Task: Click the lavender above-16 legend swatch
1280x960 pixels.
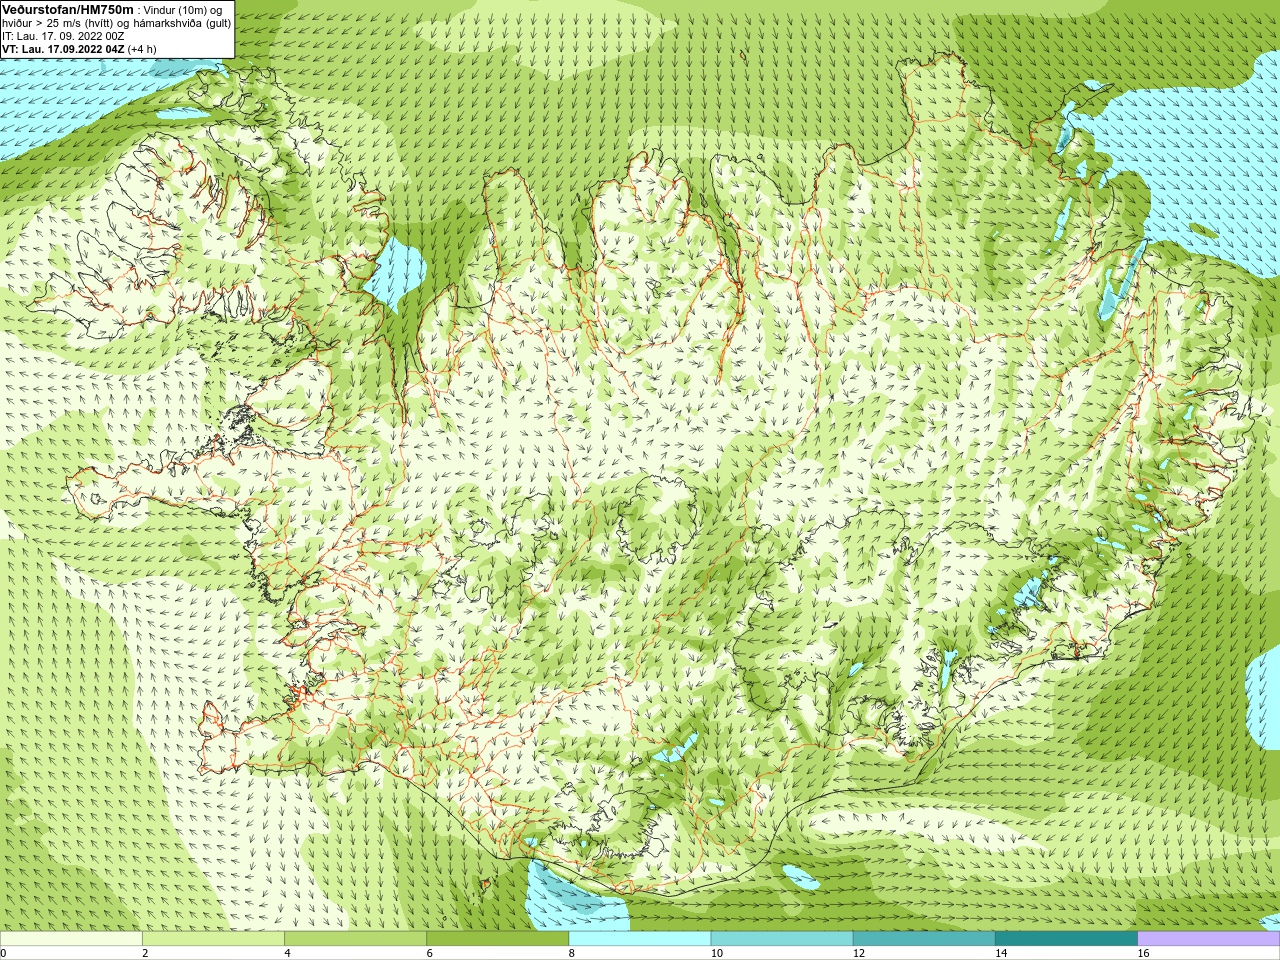Action: 1209,939
